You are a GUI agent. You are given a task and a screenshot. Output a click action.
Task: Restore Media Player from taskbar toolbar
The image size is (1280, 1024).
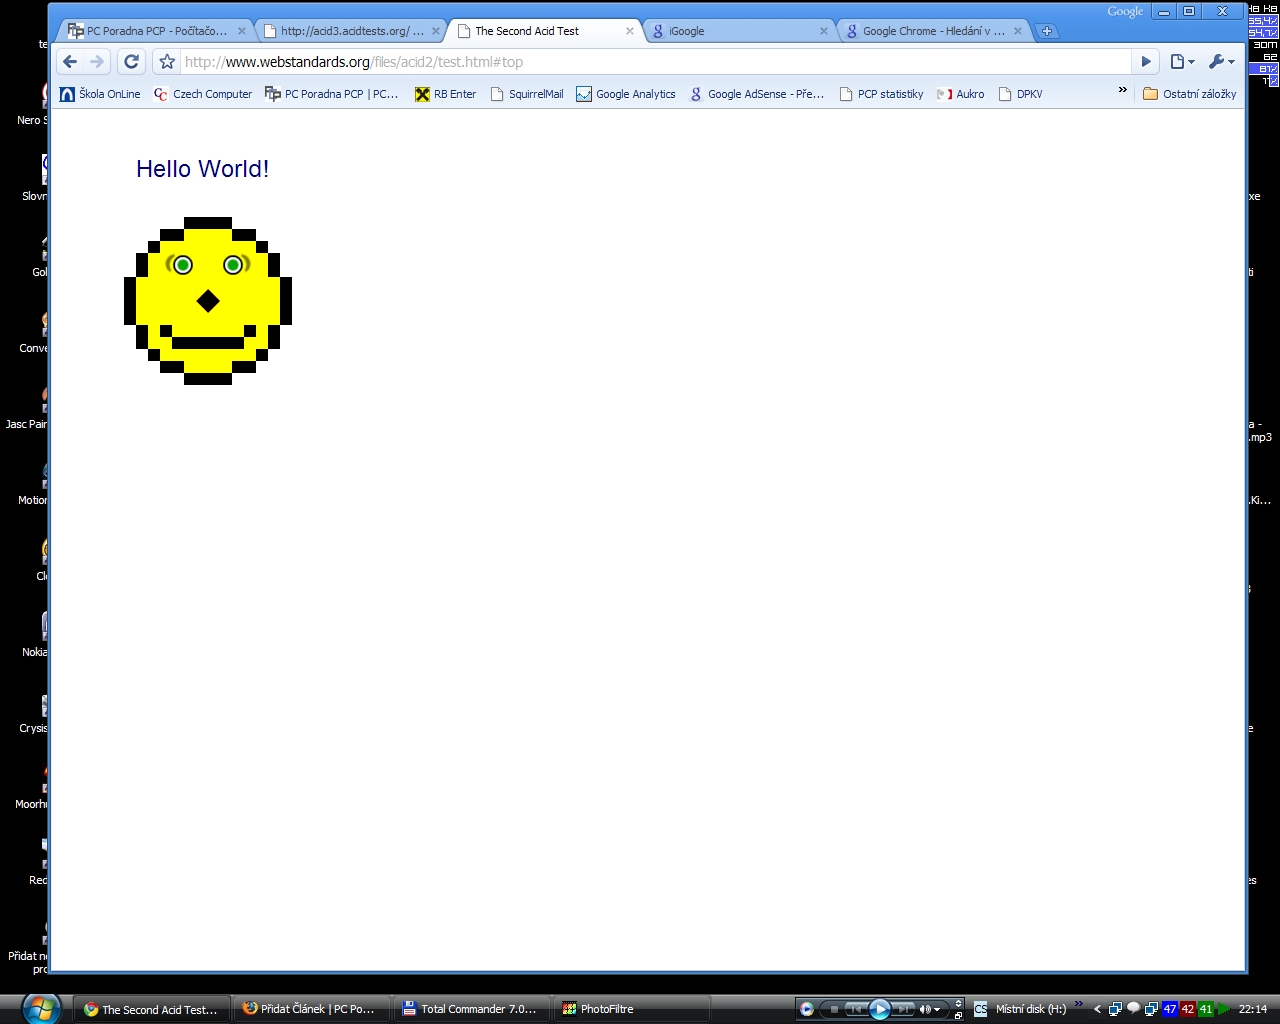point(959,1015)
